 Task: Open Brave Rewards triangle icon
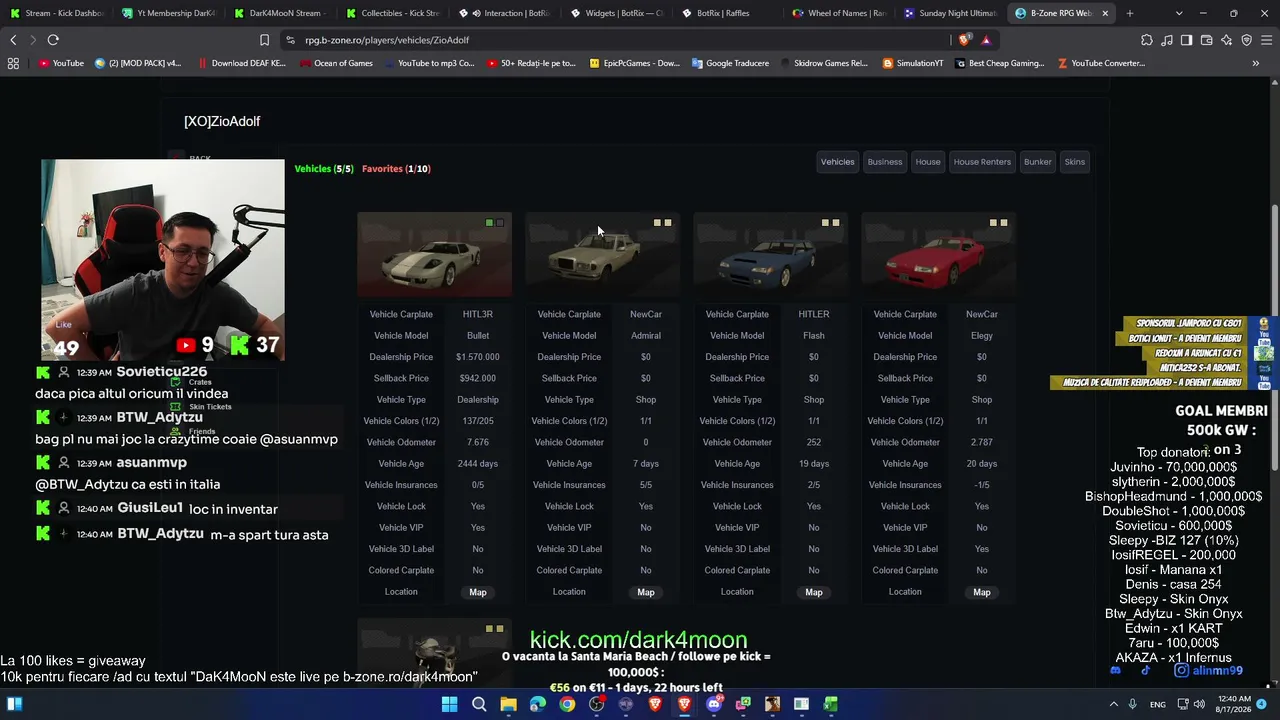click(986, 40)
